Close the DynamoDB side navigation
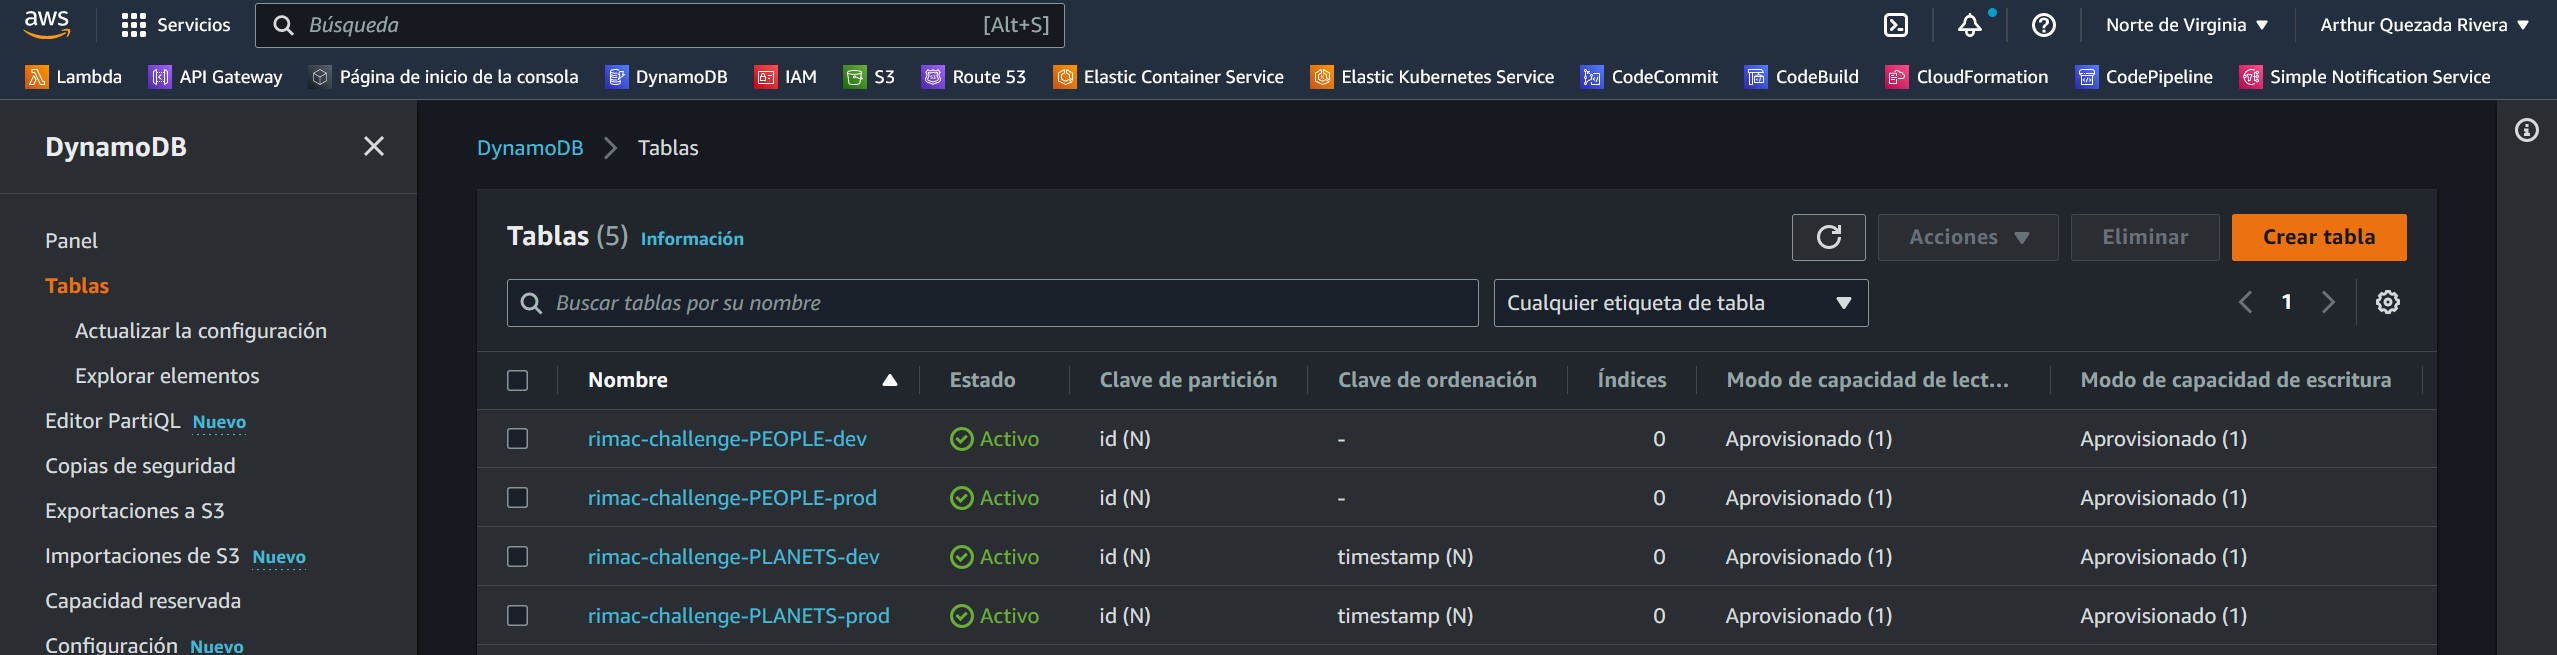This screenshot has width=2557, height=655. [374, 146]
